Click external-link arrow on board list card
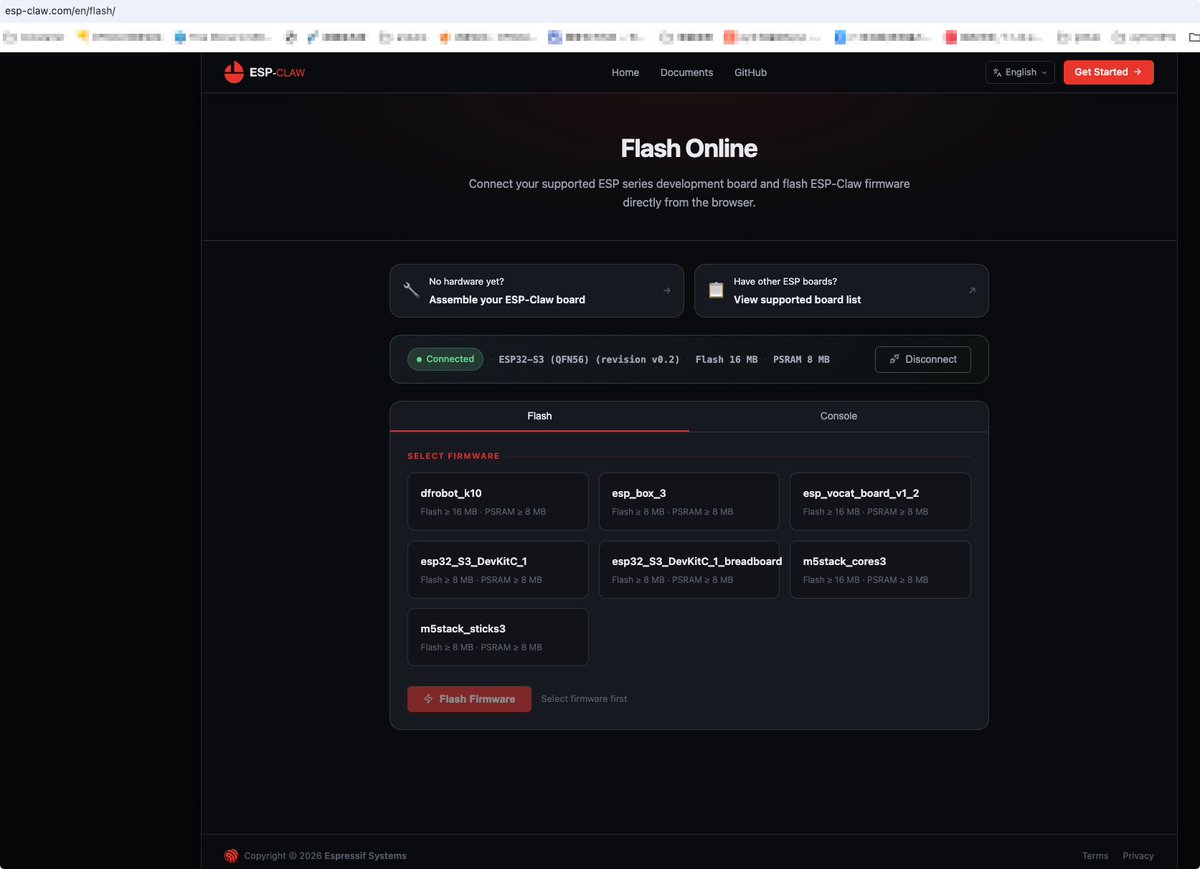Image resolution: width=1200 pixels, height=869 pixels. point(972,291)
